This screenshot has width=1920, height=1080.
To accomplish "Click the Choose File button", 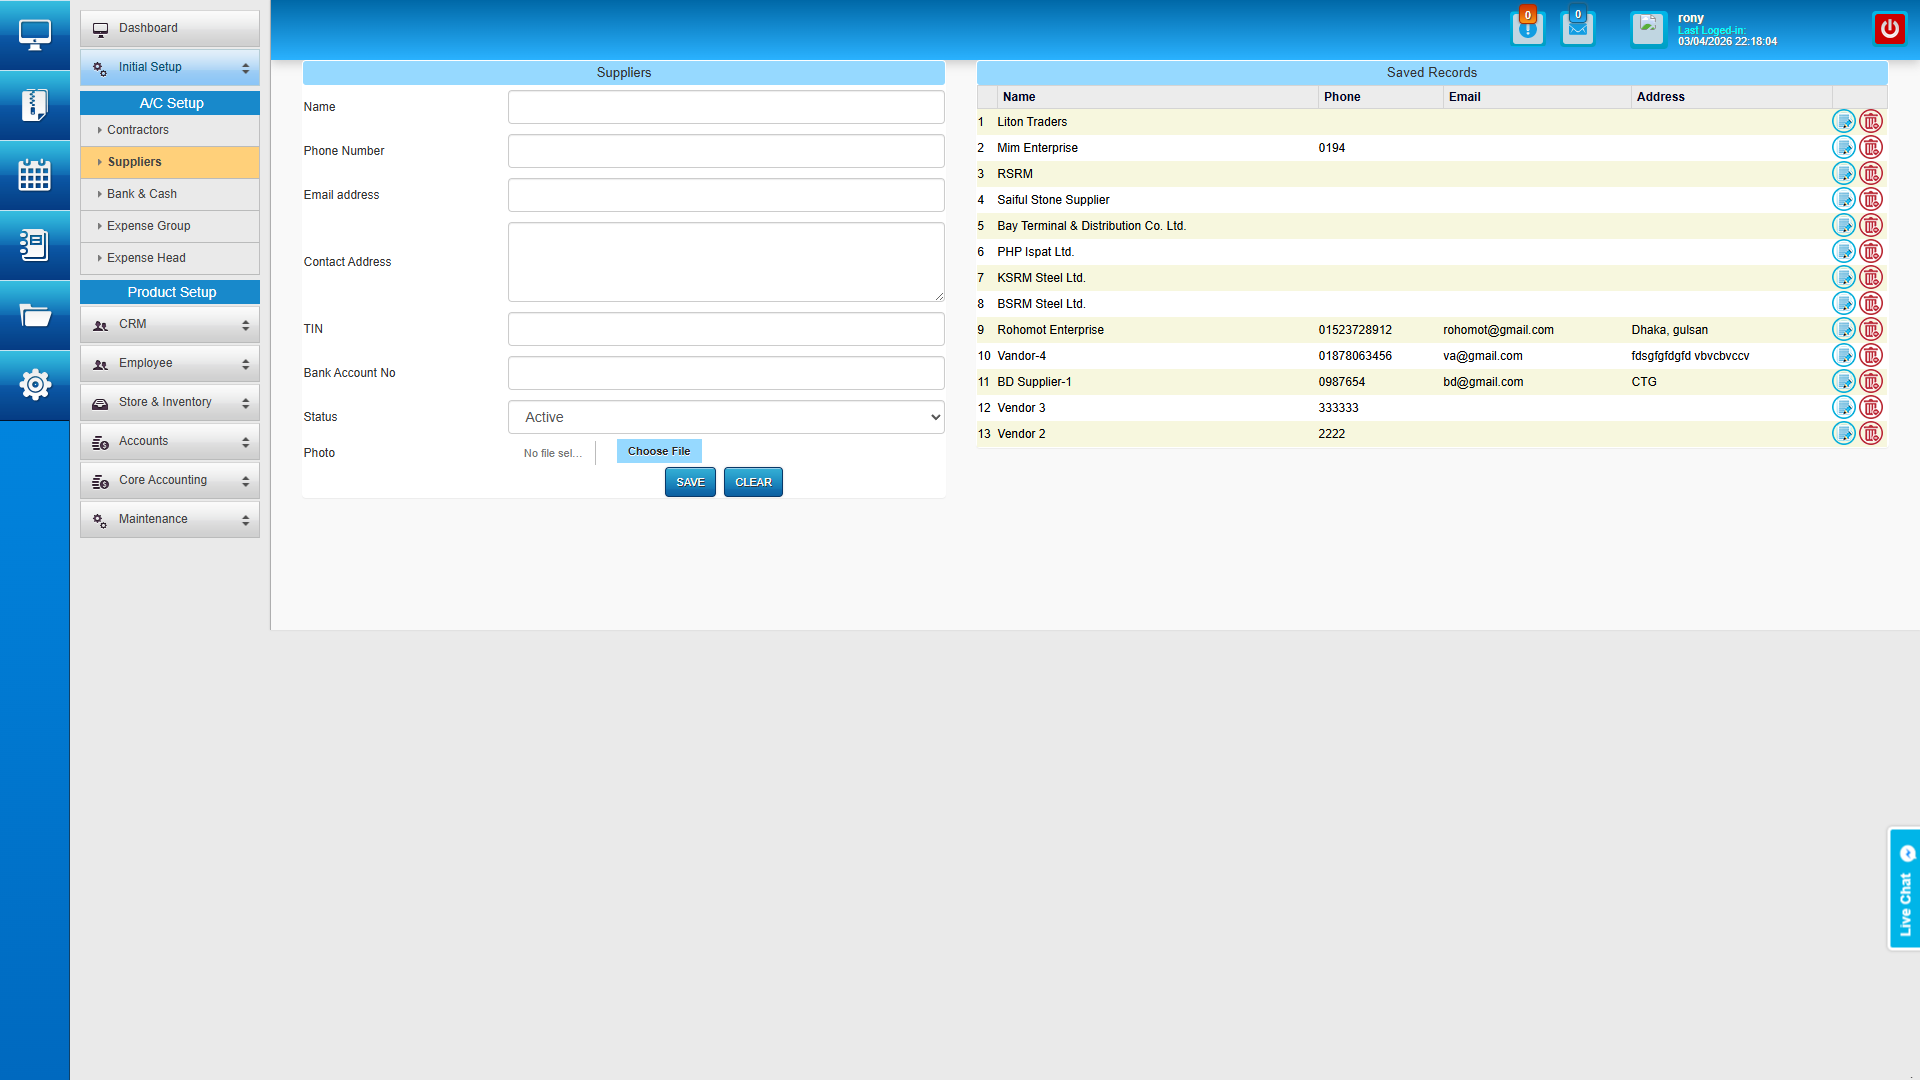I will (x=659, y=451).
